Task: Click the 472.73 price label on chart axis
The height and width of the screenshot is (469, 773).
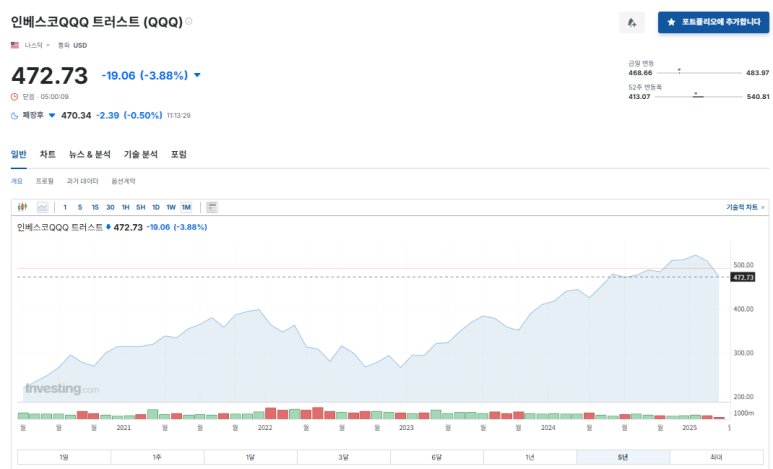Action: (x=743, y=277)
